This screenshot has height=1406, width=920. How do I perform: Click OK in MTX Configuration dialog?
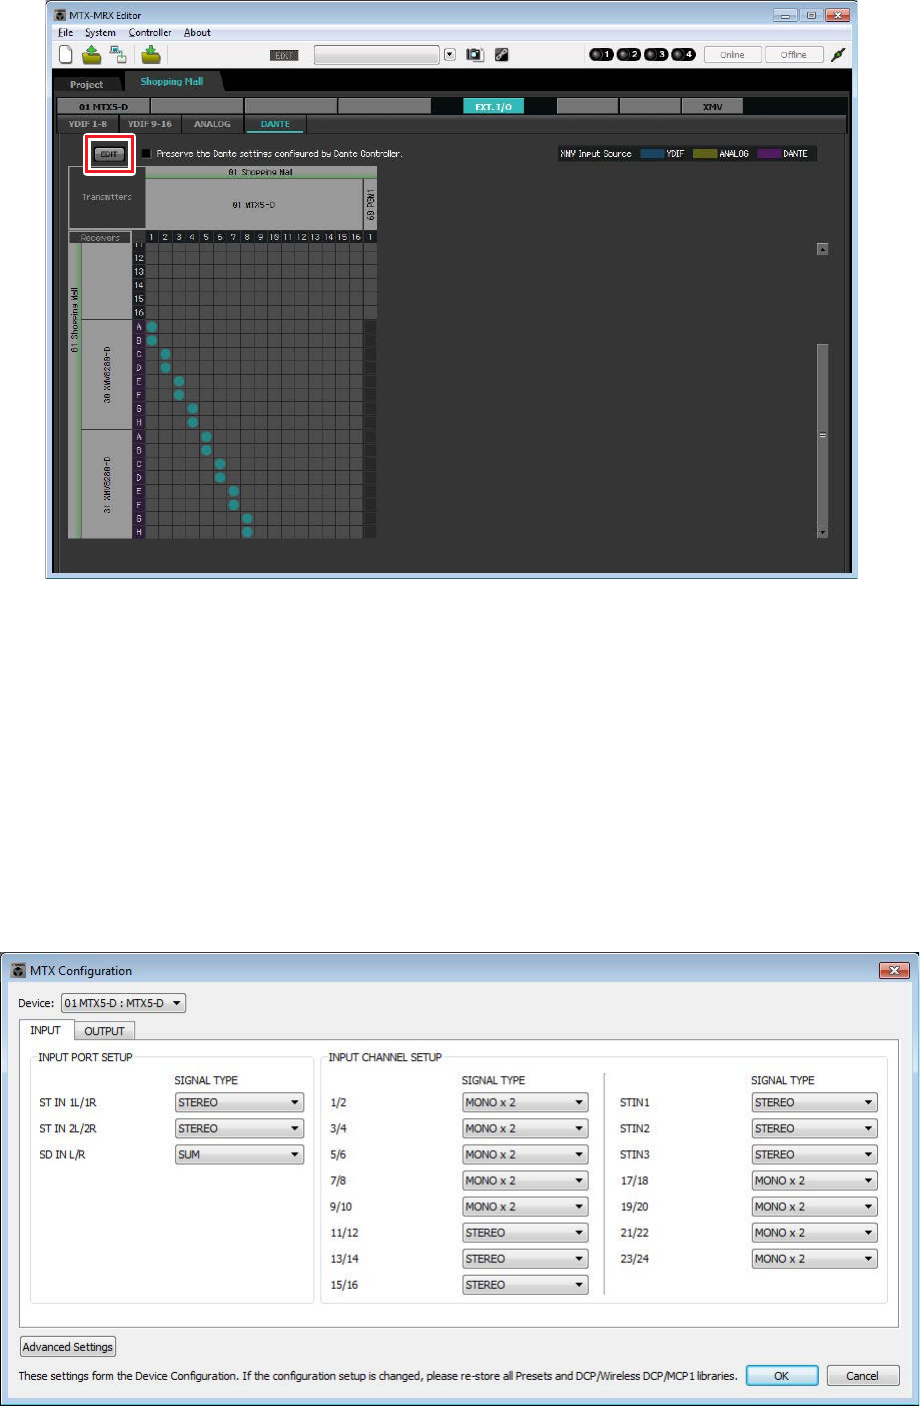pyautogui.click(x=782, y=1376)
